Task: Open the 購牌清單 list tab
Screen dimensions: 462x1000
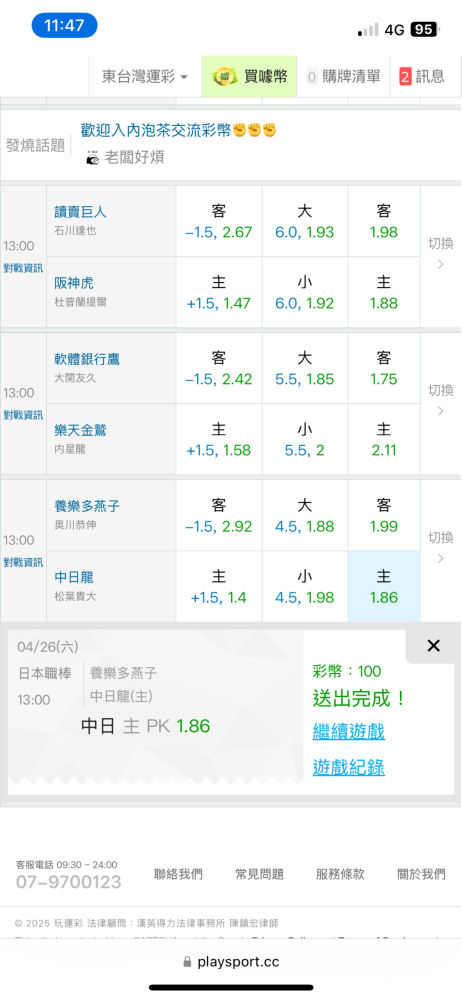Action: click(x=344, y=77)
